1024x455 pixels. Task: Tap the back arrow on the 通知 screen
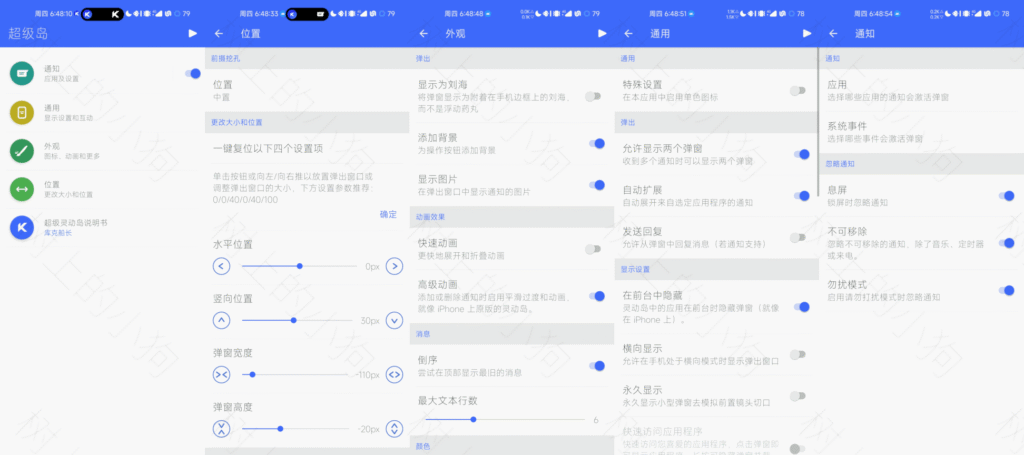point(832,33)
